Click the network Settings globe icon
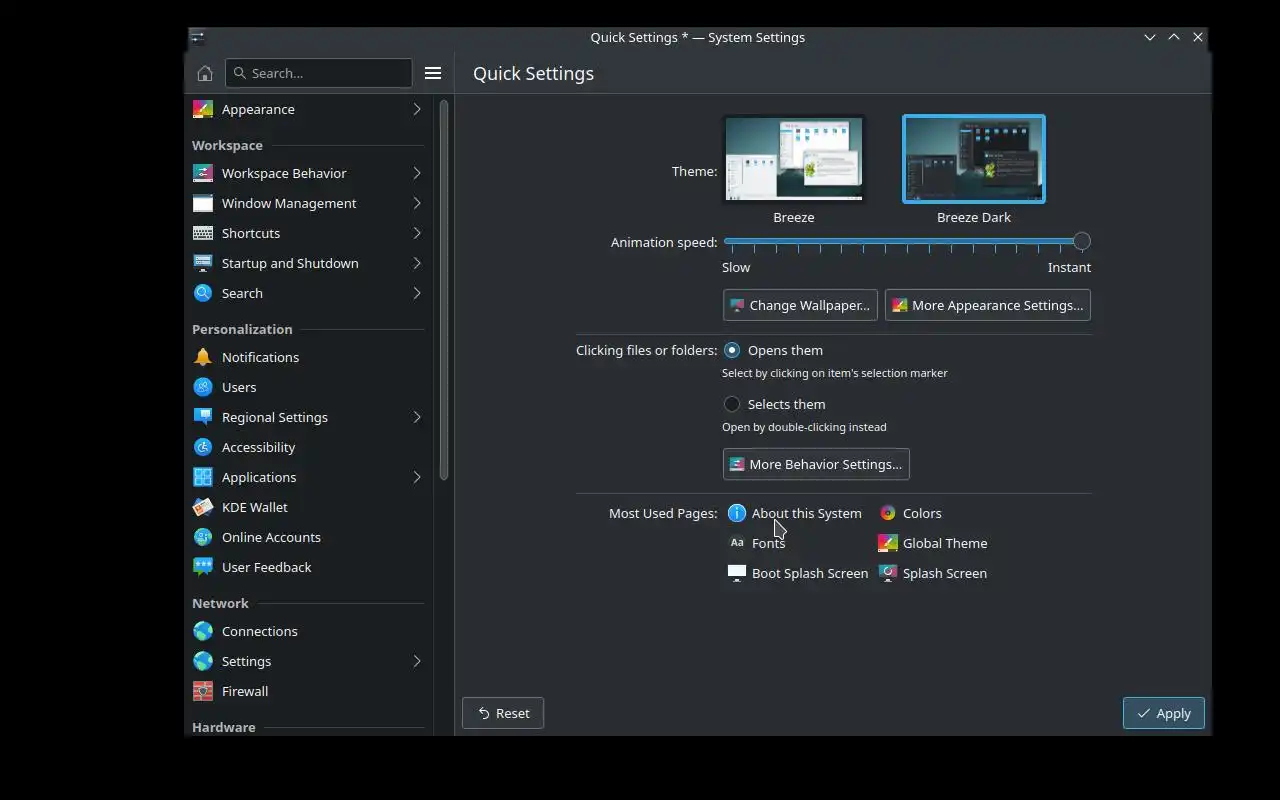 [x=203, y=661]
